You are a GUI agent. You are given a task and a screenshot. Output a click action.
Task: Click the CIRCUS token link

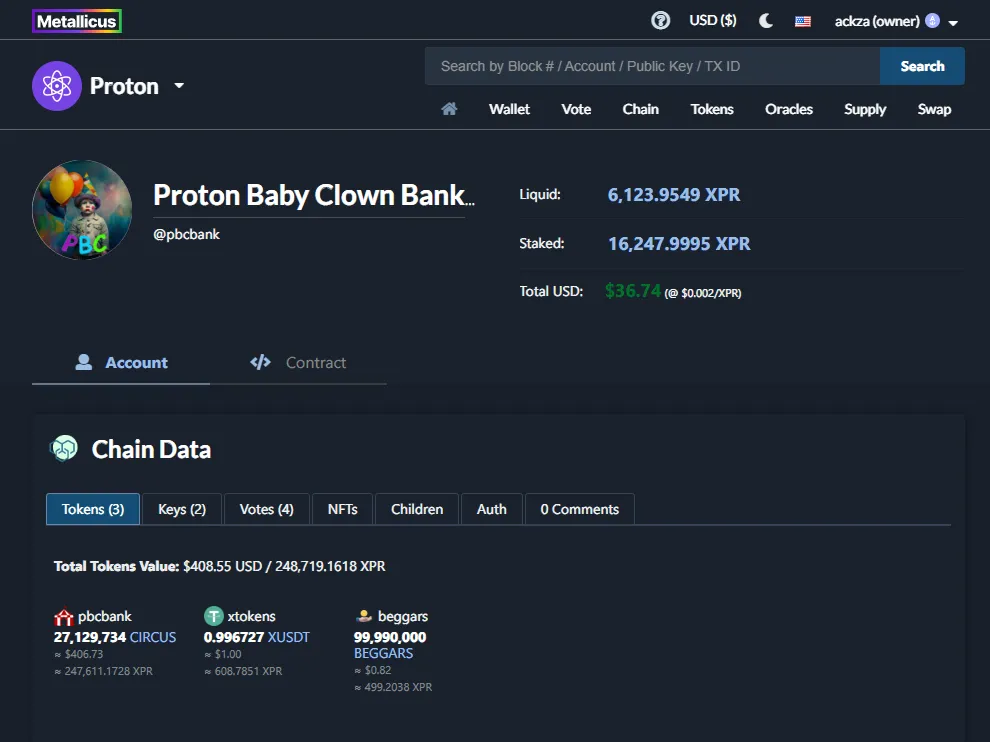[153, 637]
